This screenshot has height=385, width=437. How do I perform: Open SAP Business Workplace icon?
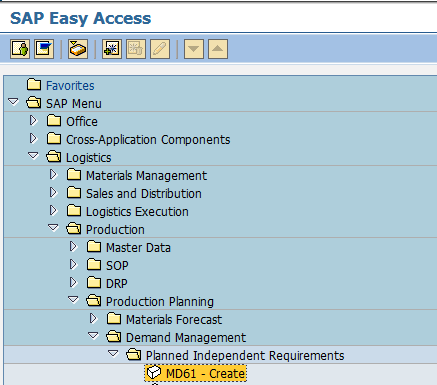78,49
